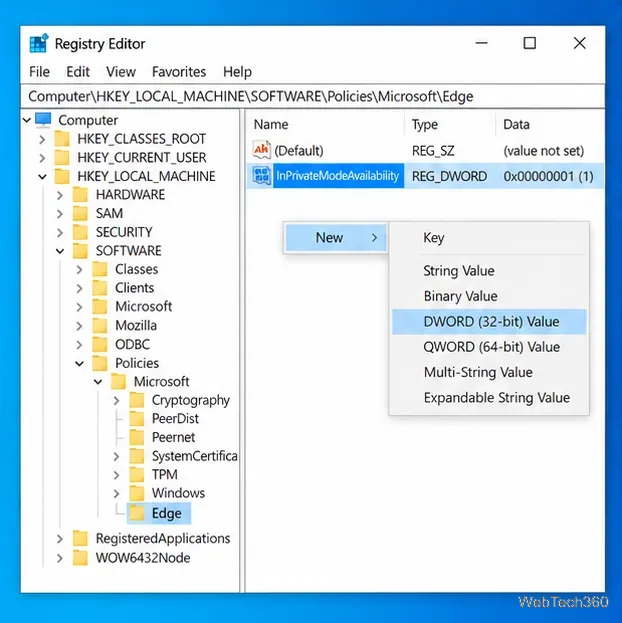Screen dimensions: 622x623
Task: Select the InPrivateModeAvailability value name
Action: point(337,176)
